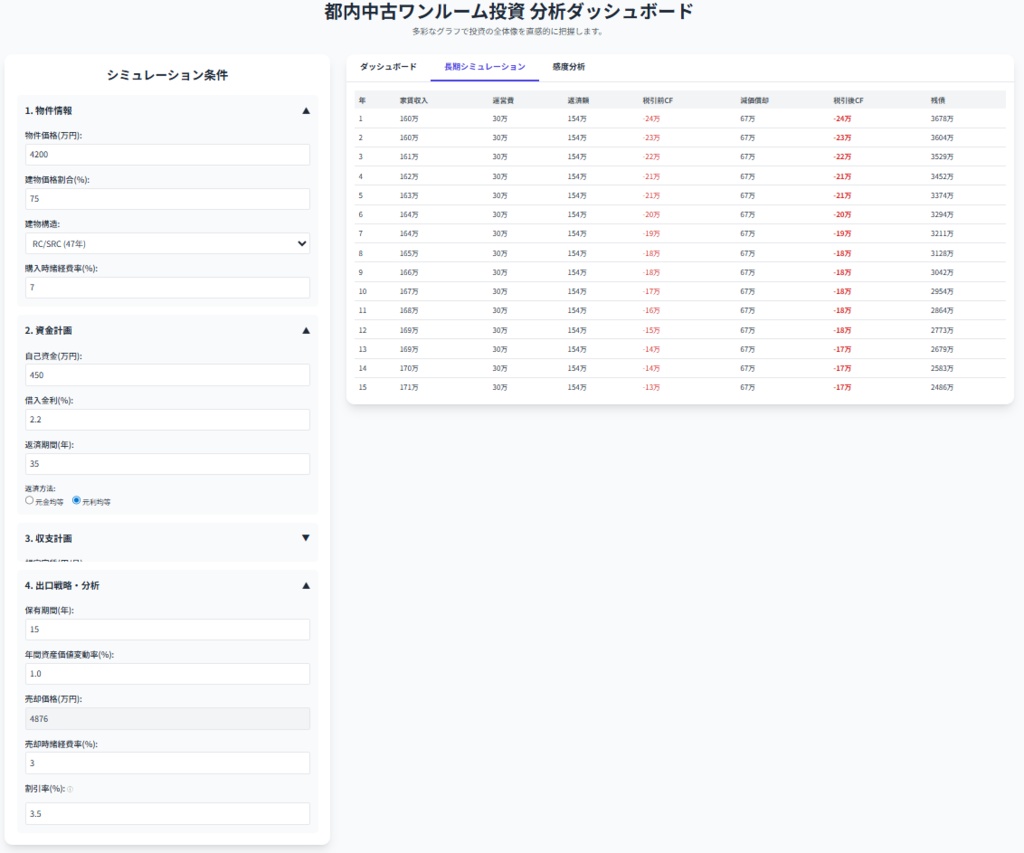
Task: Click the 都内中古ワンルーム投資 分析ダッシュボード title
Action: pyautogui.click(x=508, y=12)
